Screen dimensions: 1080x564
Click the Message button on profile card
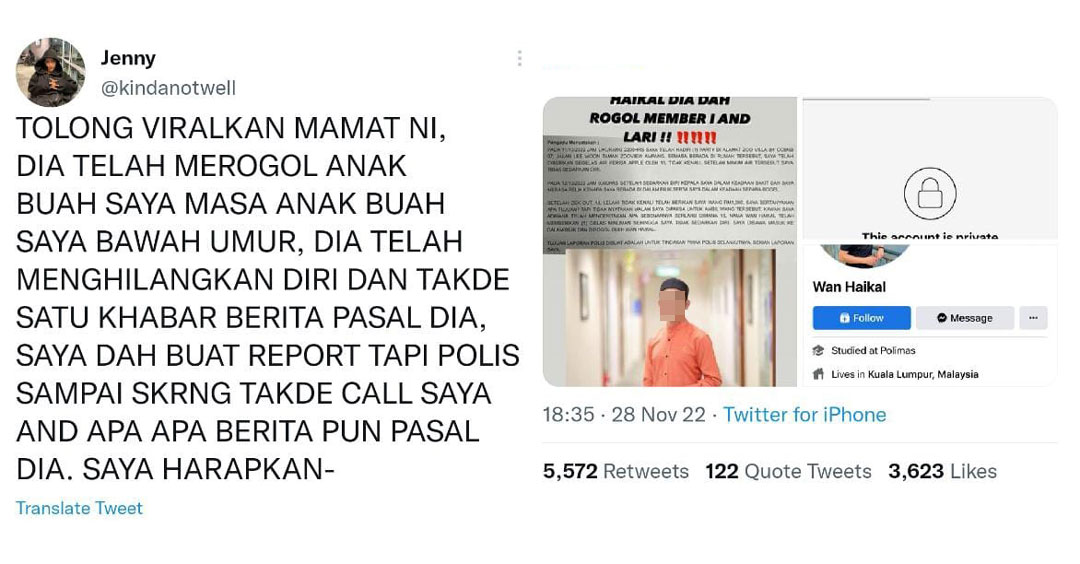point(964,318)
